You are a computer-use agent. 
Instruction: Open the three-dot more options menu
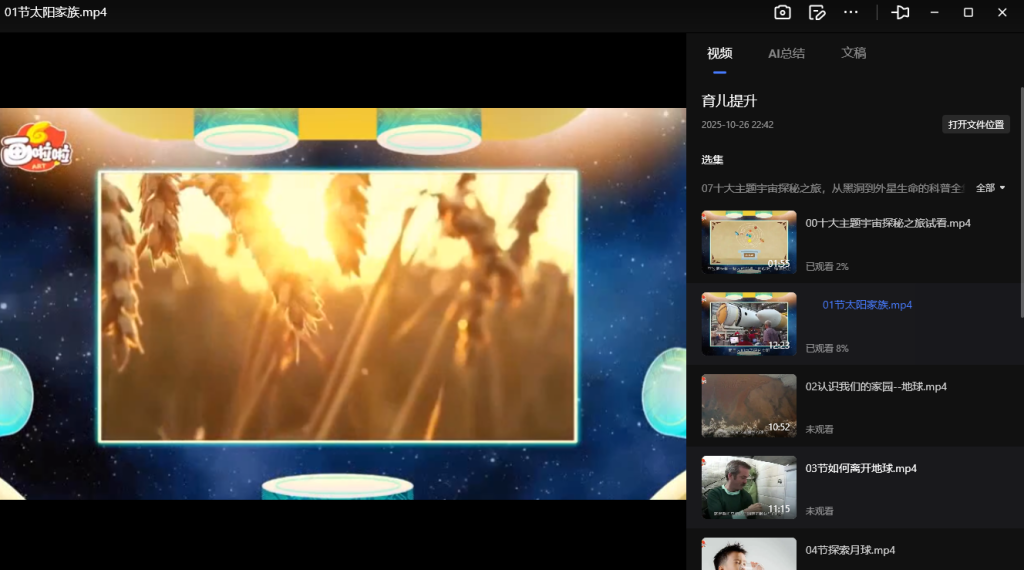tap(851, 12)
